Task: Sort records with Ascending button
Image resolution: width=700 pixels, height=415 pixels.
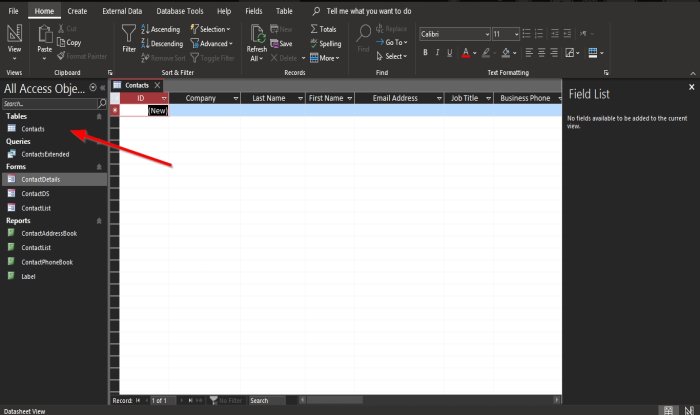Action: coord(161,29)
